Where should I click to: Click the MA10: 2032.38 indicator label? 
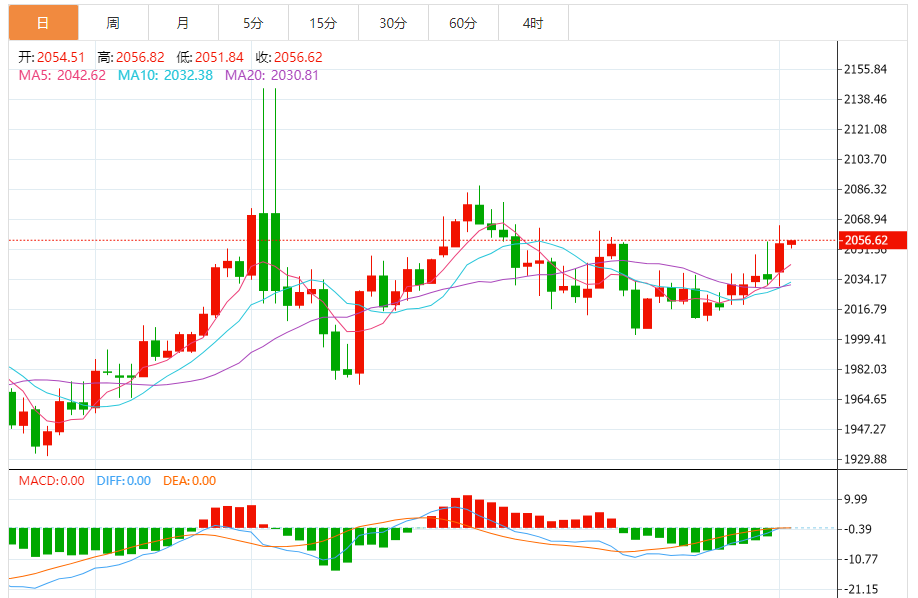pyautogui.click(x=165, y=76)
